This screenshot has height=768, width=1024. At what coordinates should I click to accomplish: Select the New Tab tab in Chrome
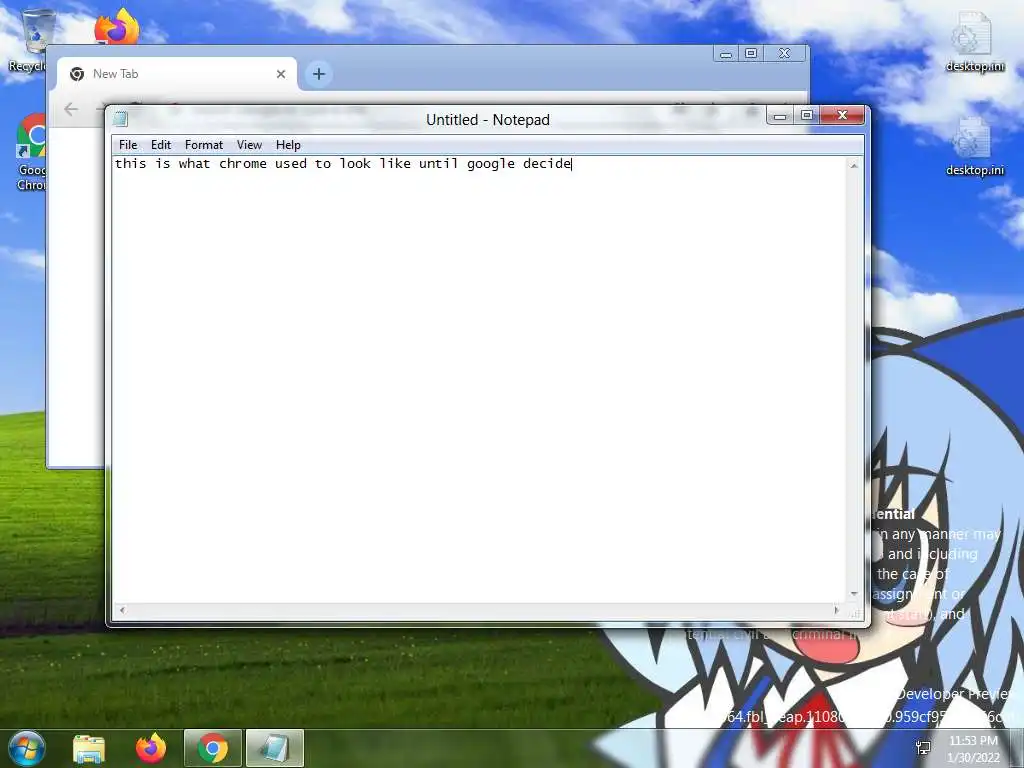177,74
